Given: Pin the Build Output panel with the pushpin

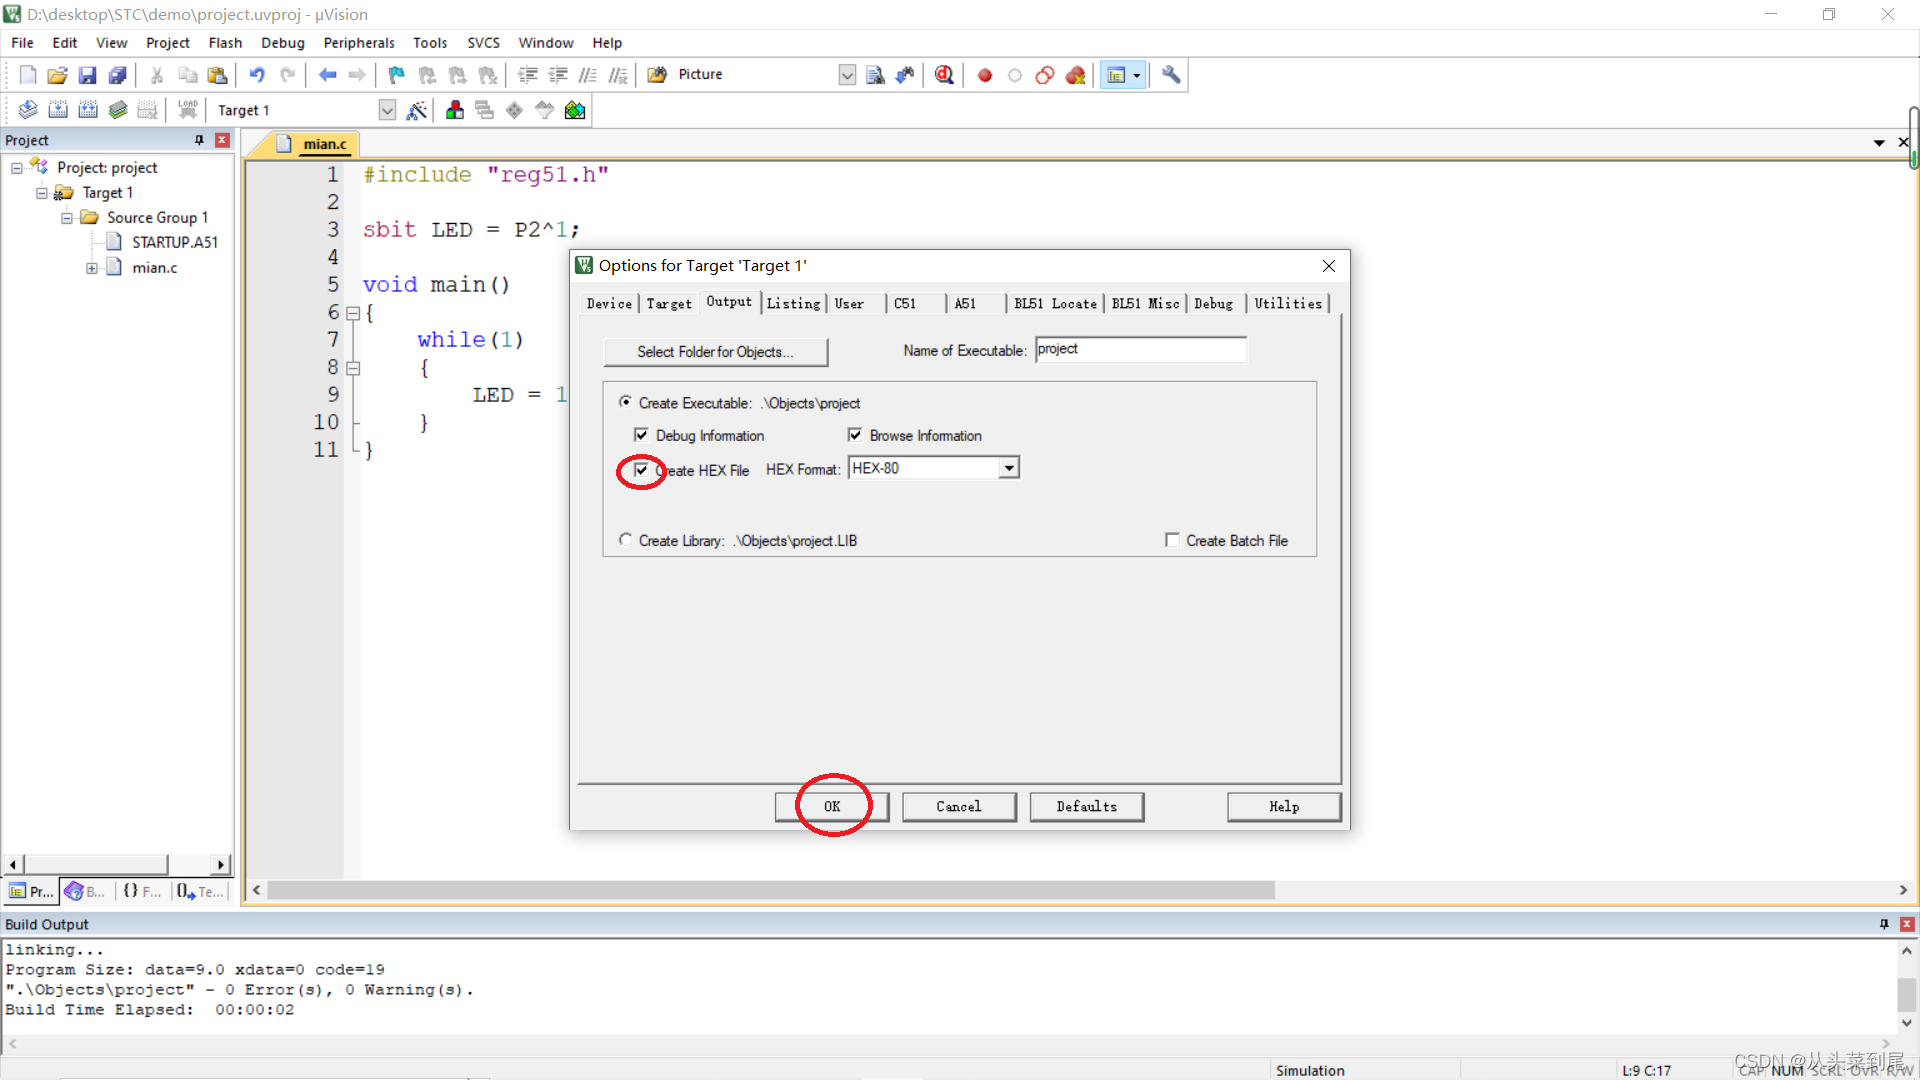Looking at the screenshot, I should [x=1884, y=924].
